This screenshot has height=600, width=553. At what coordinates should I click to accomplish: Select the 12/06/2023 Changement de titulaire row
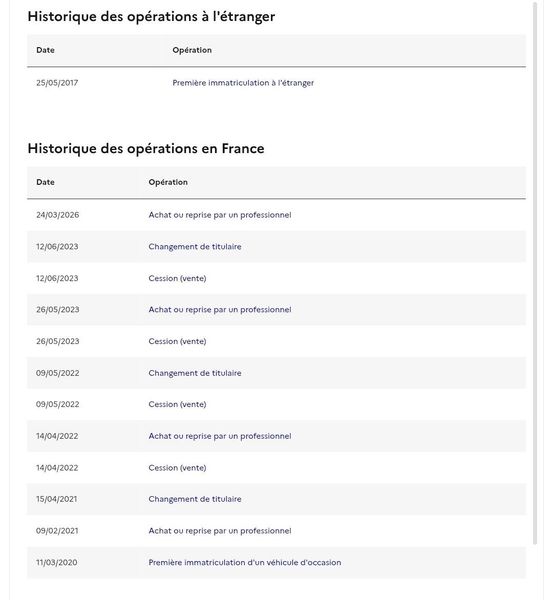click(276, 246)
